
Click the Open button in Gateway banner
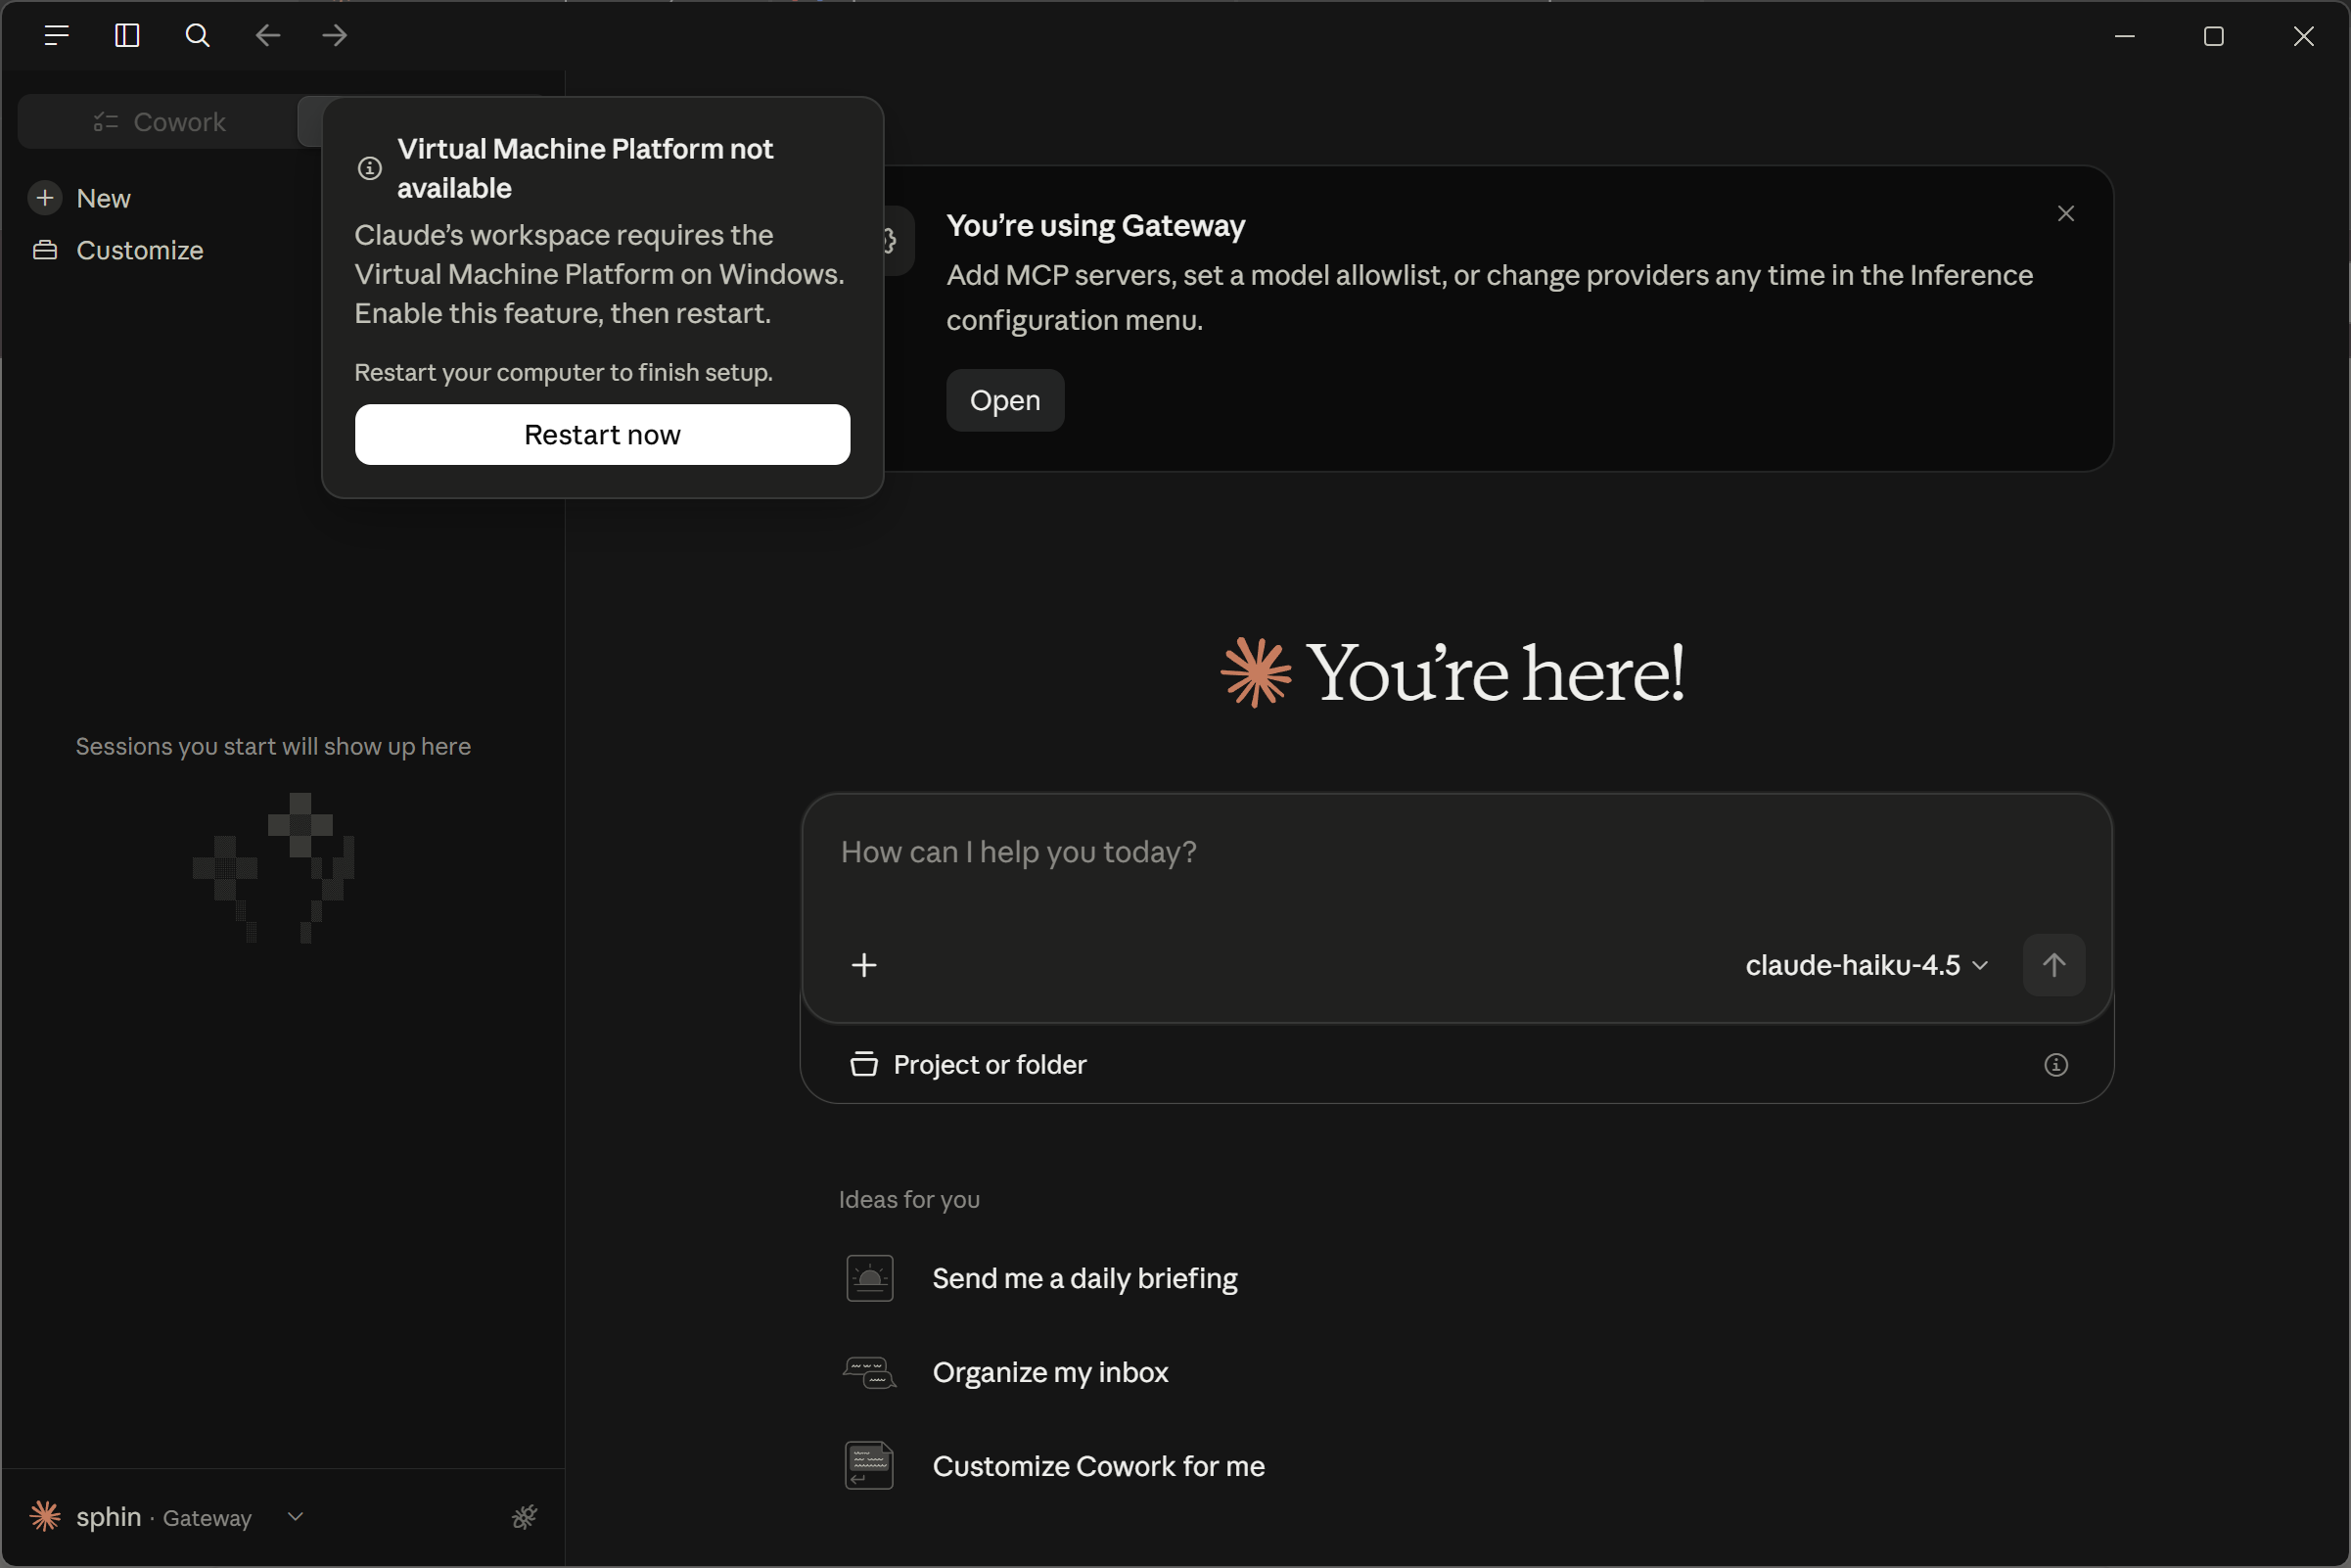pyautogui.click(x=1005, y=400)
